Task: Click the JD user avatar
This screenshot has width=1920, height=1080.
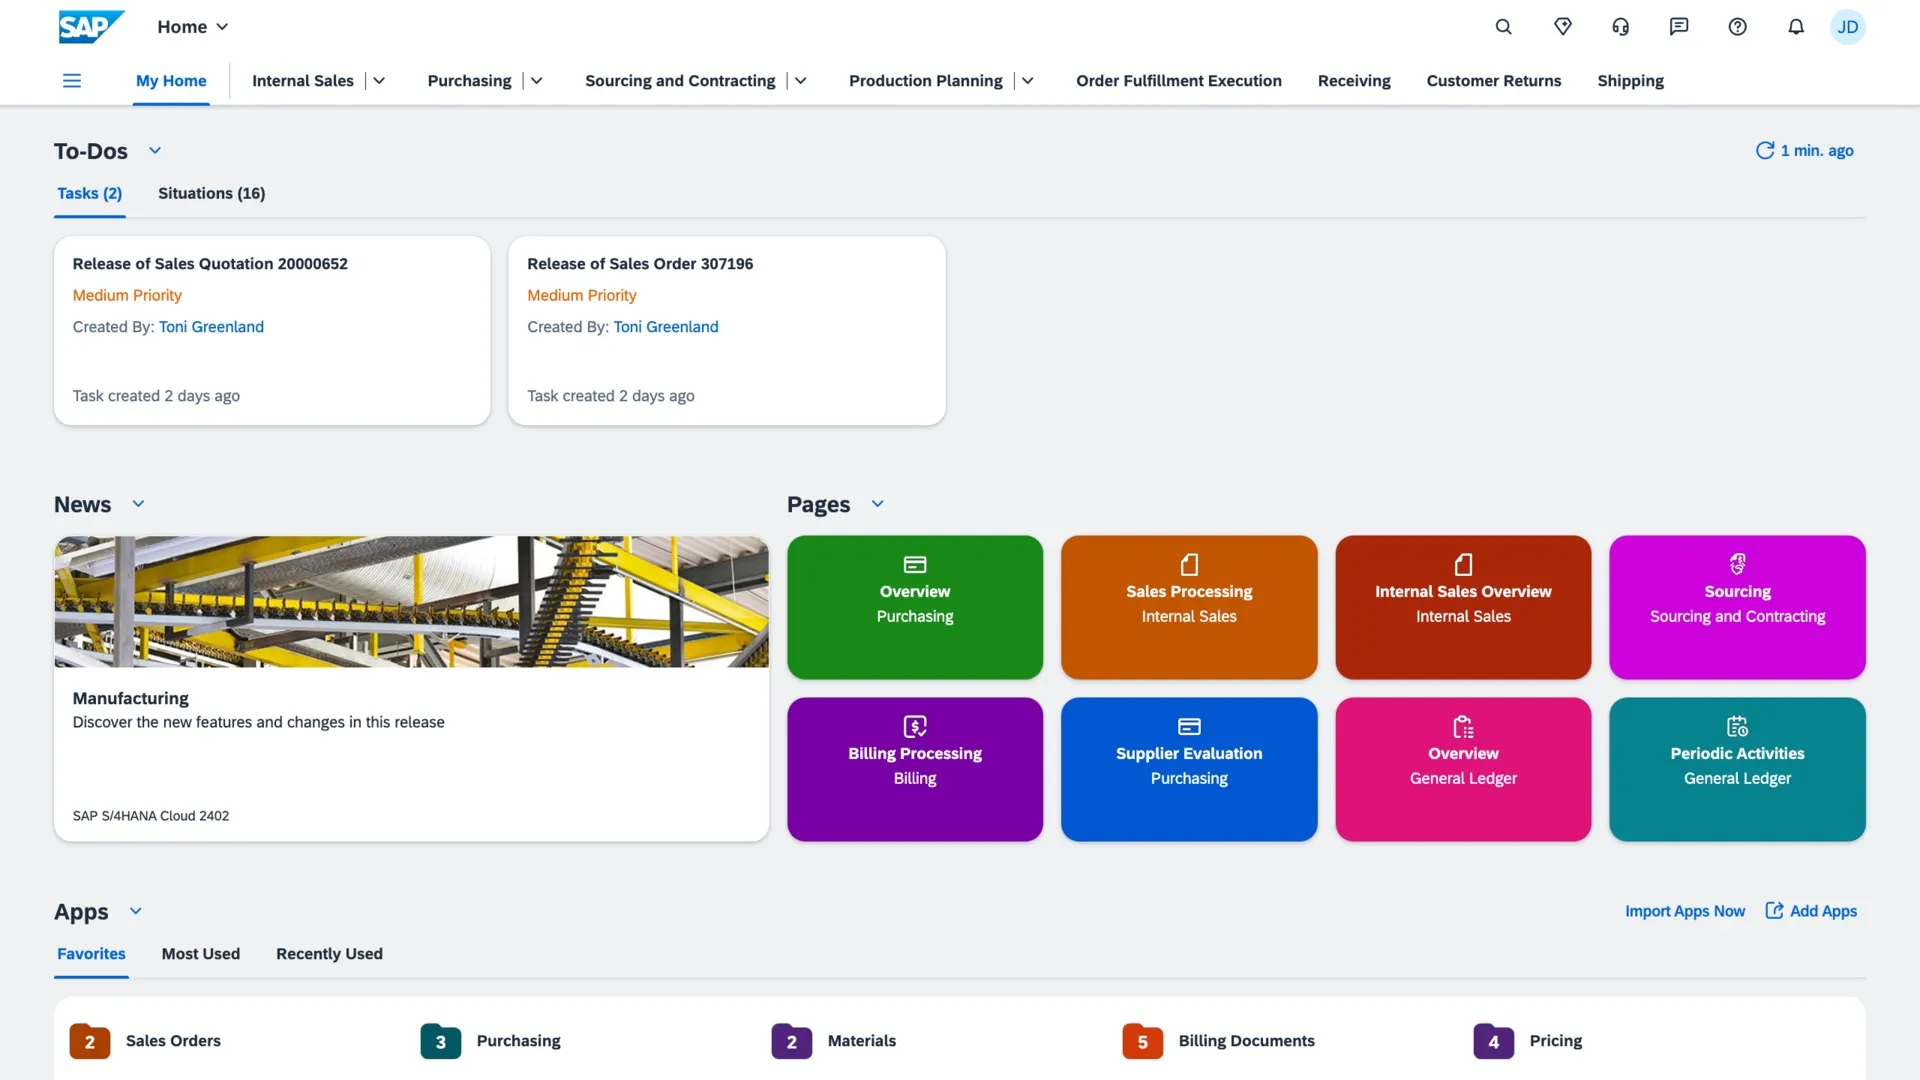Action: point(1847,27)
